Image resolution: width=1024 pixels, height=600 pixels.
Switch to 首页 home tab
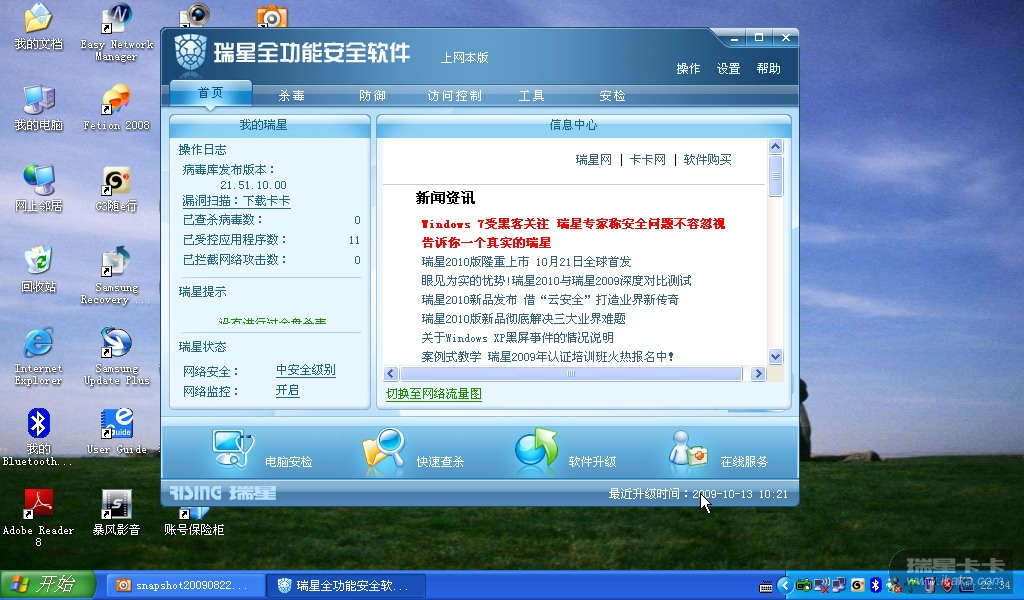[x=210, y=93]
